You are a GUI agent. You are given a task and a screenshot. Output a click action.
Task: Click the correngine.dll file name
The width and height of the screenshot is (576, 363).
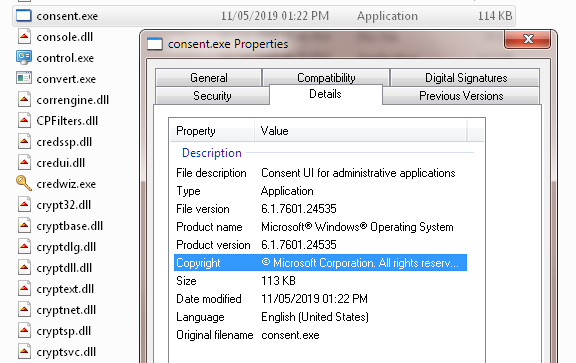[73, 100]
